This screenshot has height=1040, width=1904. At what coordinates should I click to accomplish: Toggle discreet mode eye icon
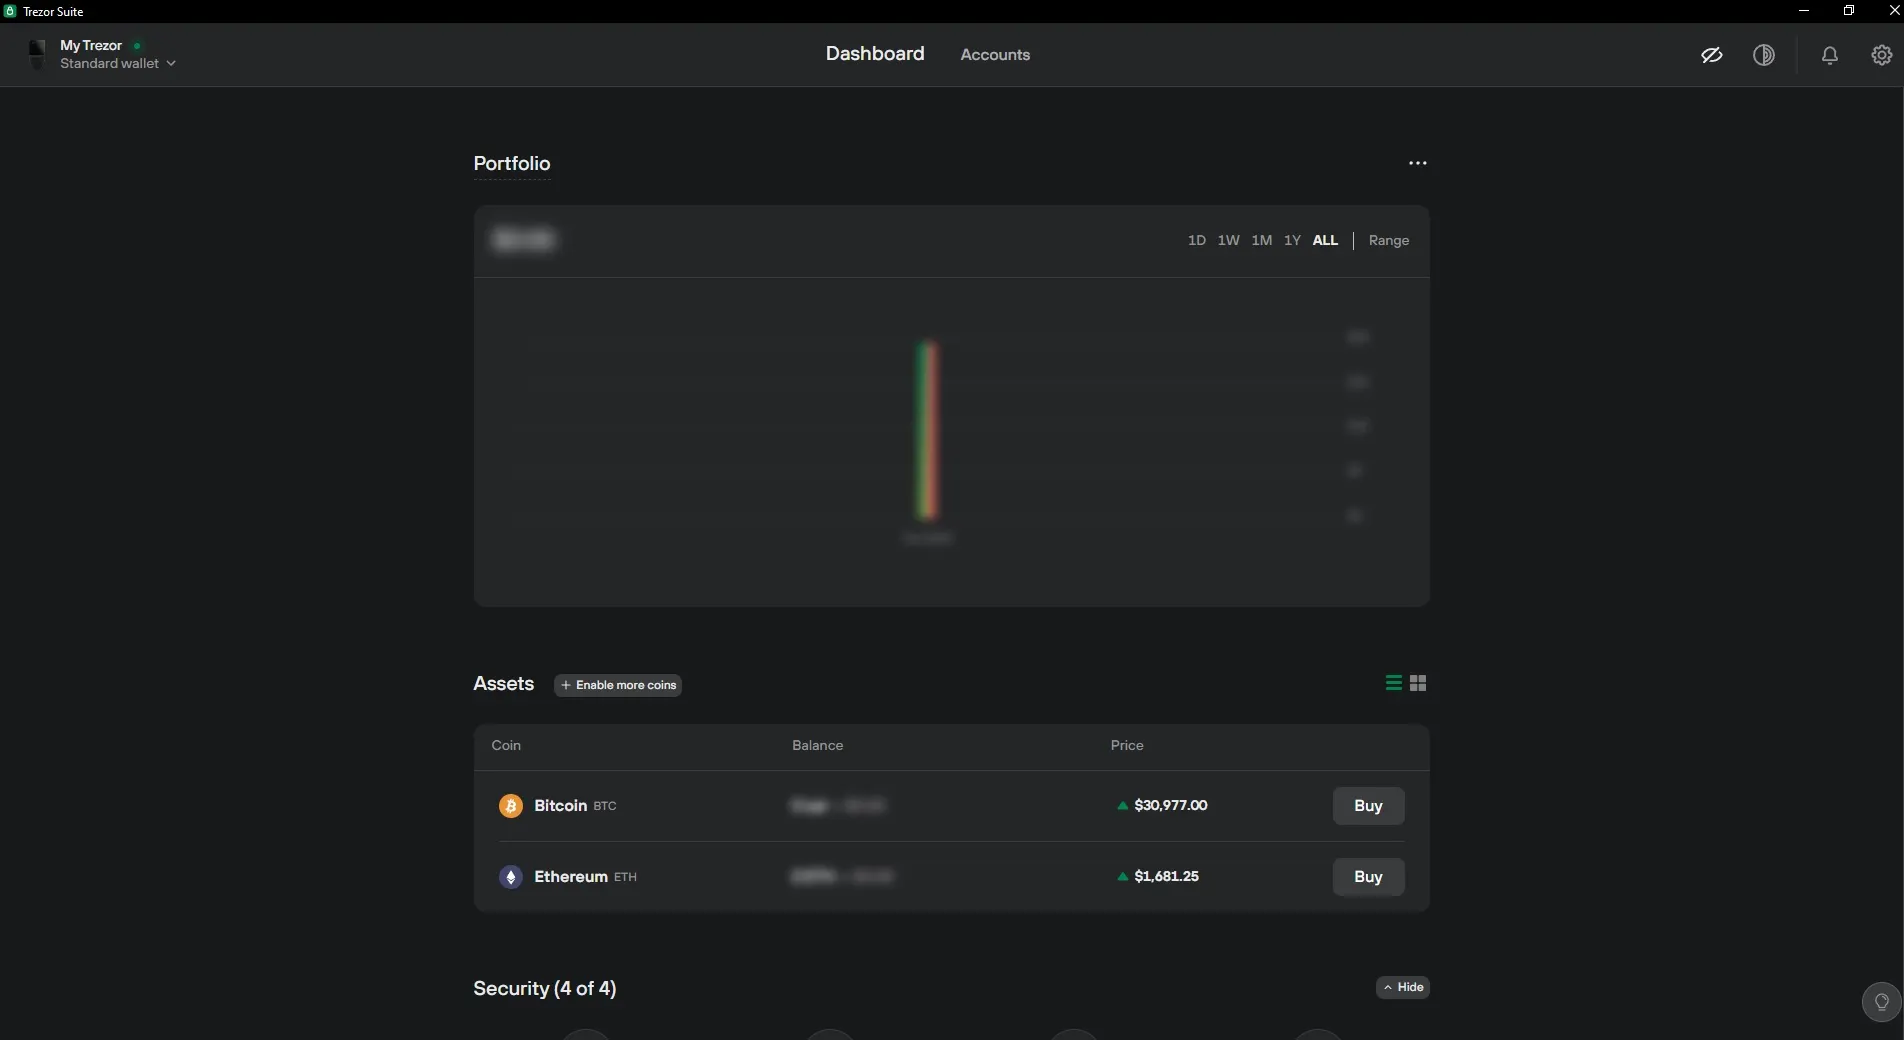[x=1712, y=55]
